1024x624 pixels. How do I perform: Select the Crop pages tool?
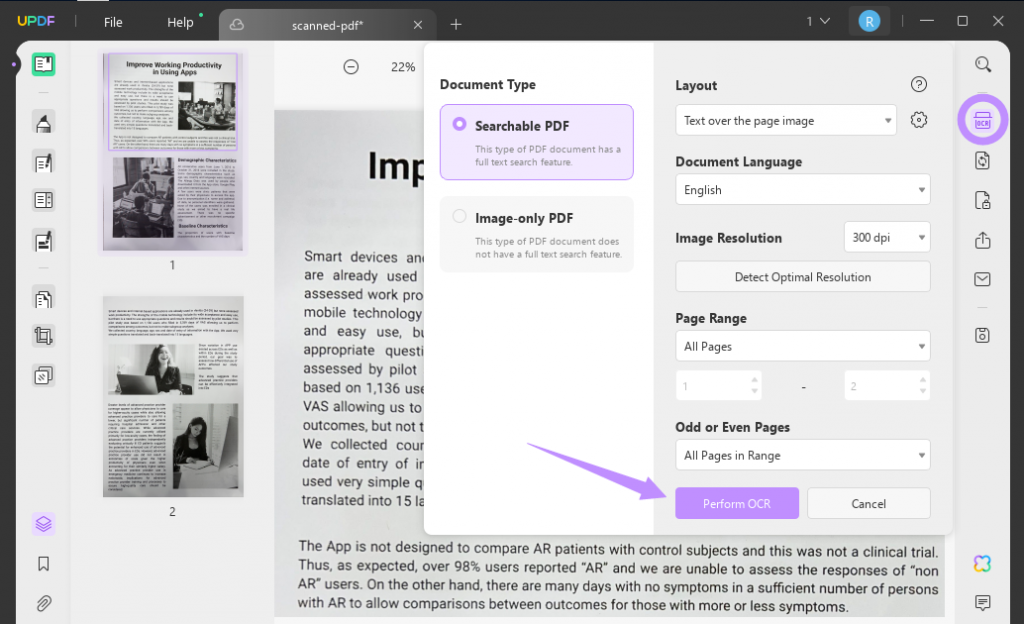[43, 336]
